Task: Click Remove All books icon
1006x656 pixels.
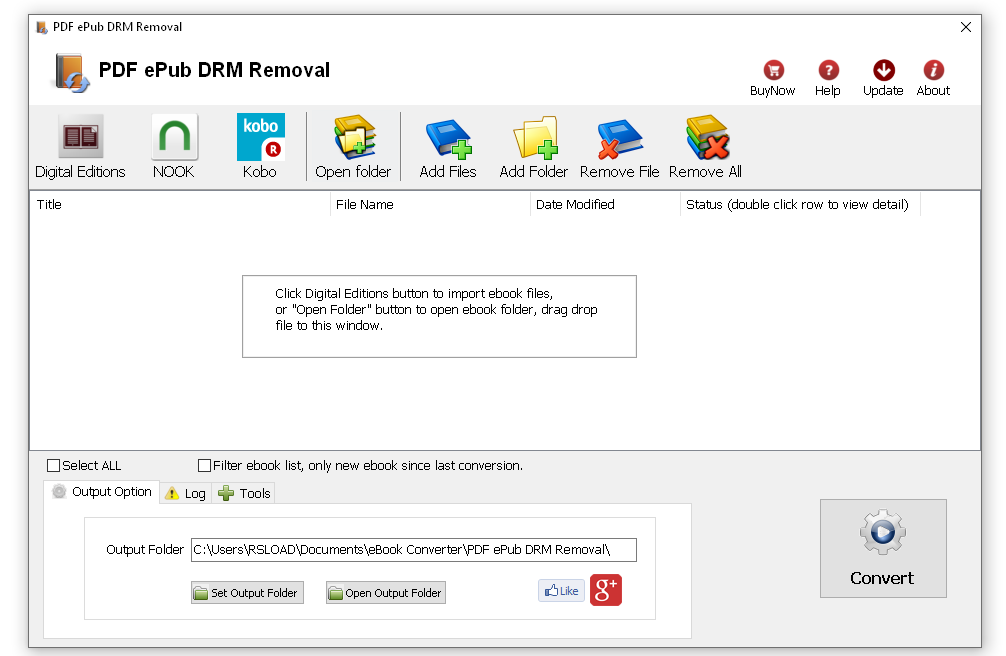Action: click(x=704, y=140)
